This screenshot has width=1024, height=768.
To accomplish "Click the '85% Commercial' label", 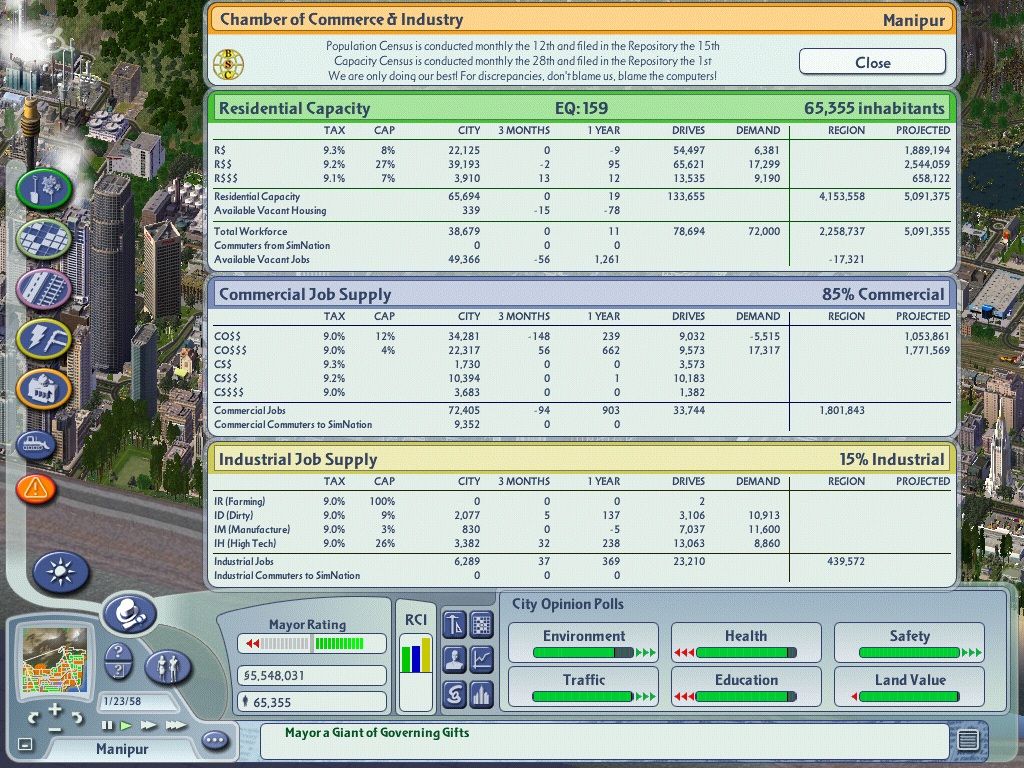I will click(883, 295).
